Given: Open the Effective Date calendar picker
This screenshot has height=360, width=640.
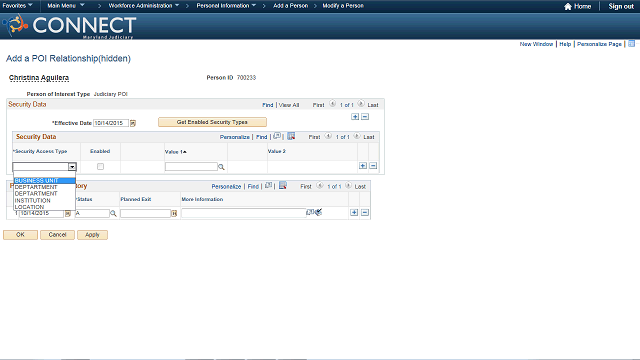Looking at the screenshot, I should [x=133, y=123].
